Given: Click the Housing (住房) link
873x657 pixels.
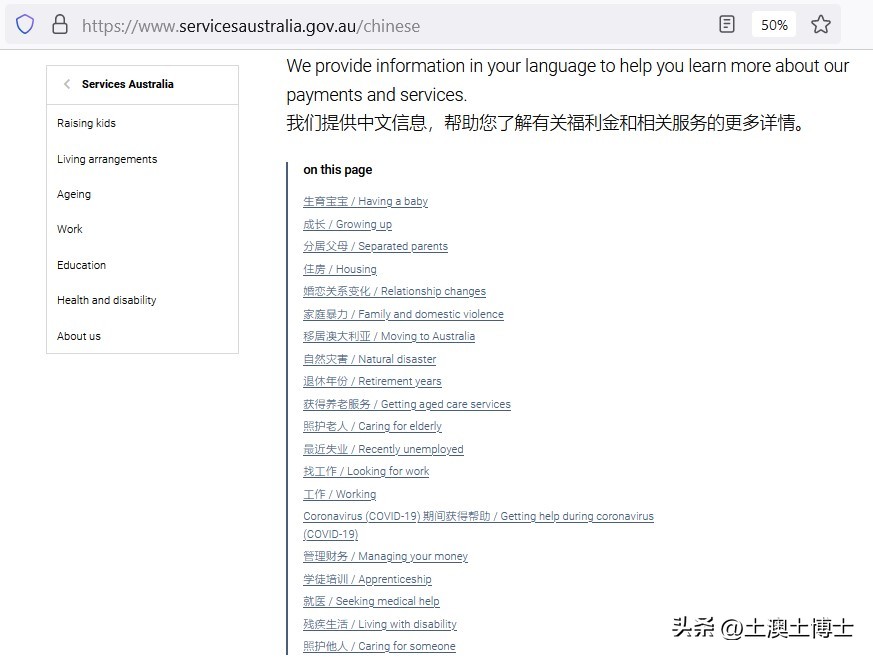Looking at the screenshot, I should pyautogui.click(x=339, y=269).
